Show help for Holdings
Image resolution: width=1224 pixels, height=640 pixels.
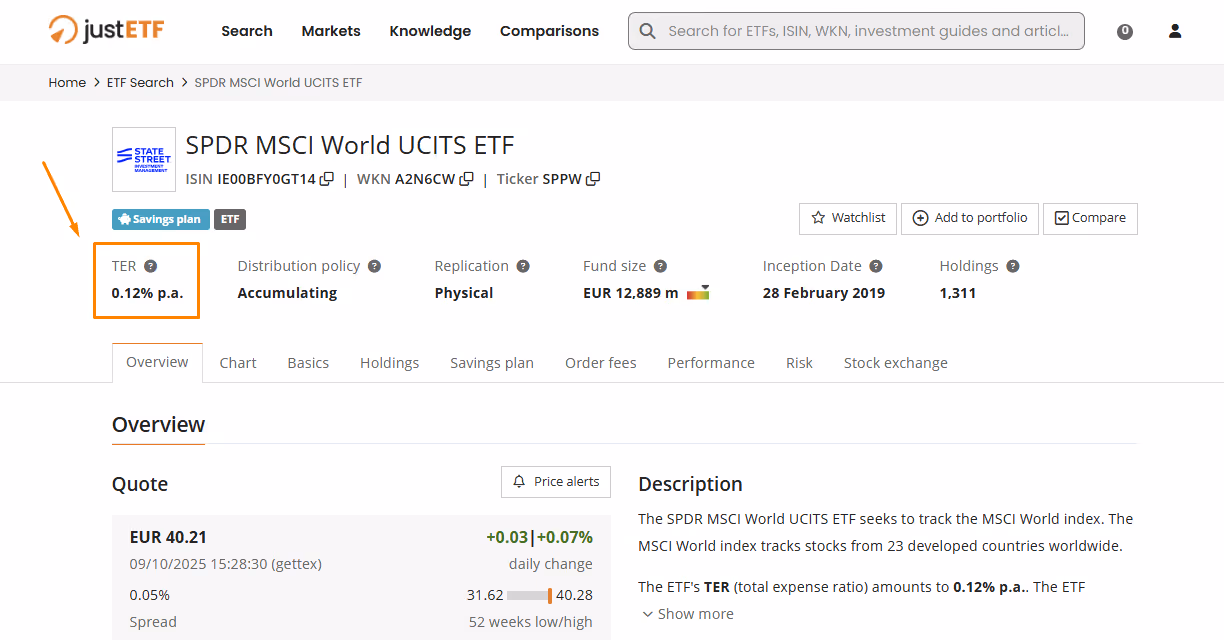click(1013, 266)
